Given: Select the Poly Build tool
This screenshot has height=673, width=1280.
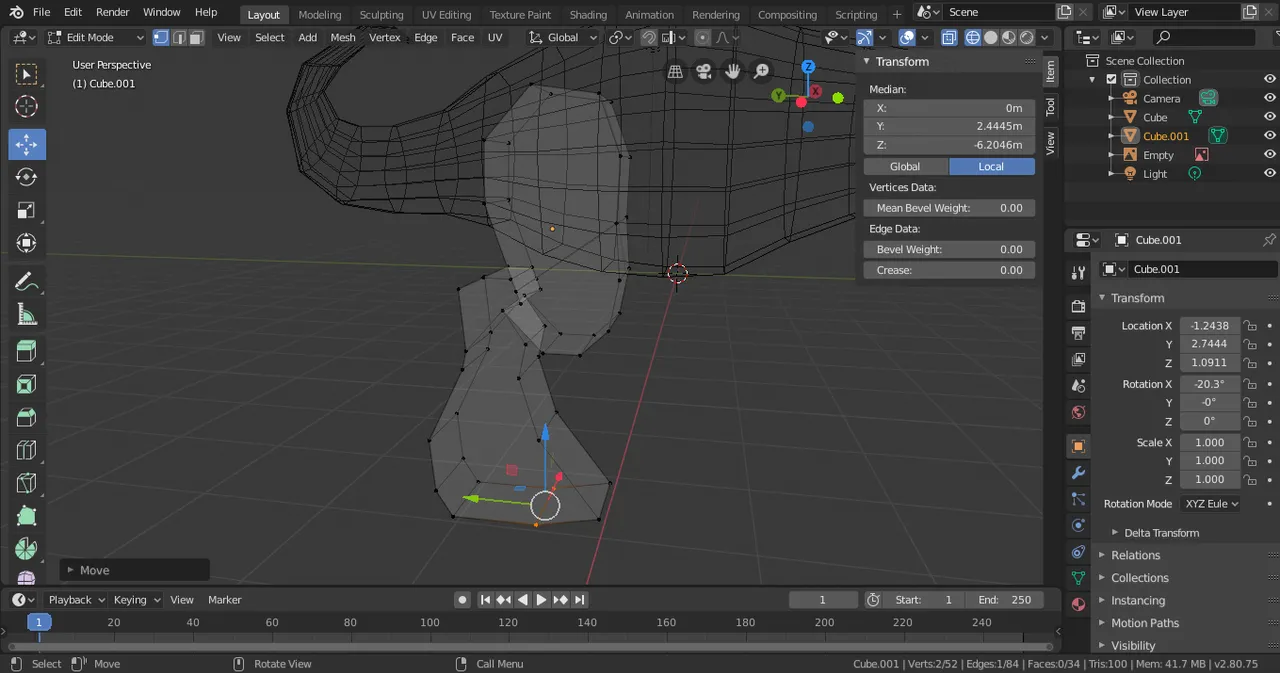Looking at the screenshot, I should [x=27, y=516].
